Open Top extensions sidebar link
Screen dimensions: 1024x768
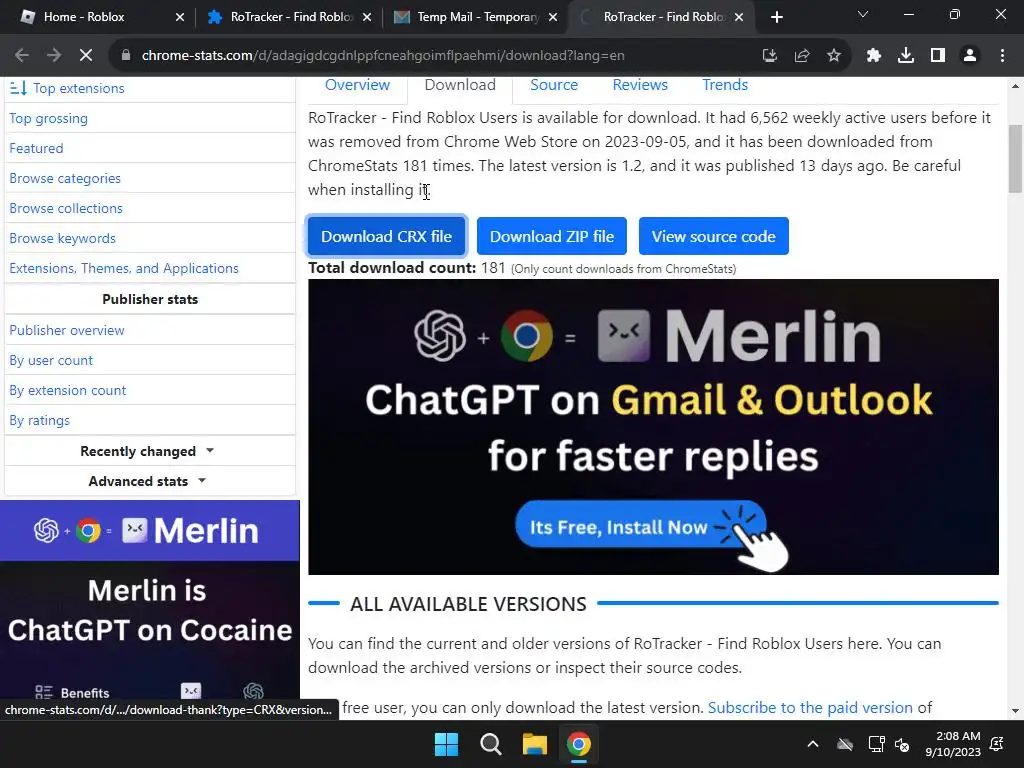78,88
